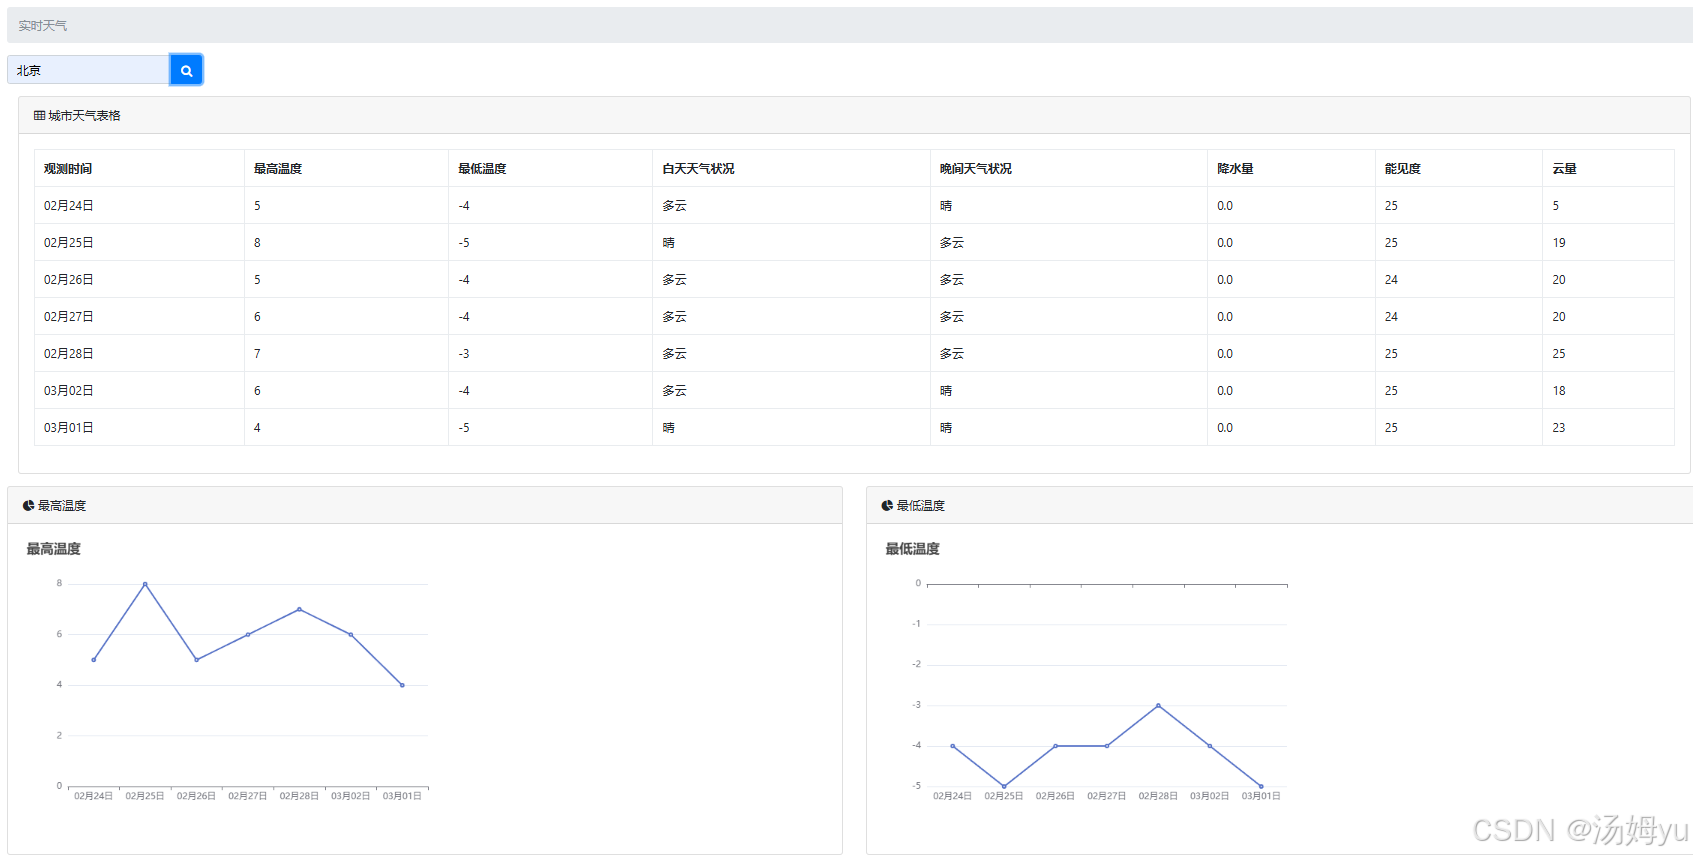
Task: Click night weather 多云 in the 02月27日 row
Action: [x=951, y=317]
